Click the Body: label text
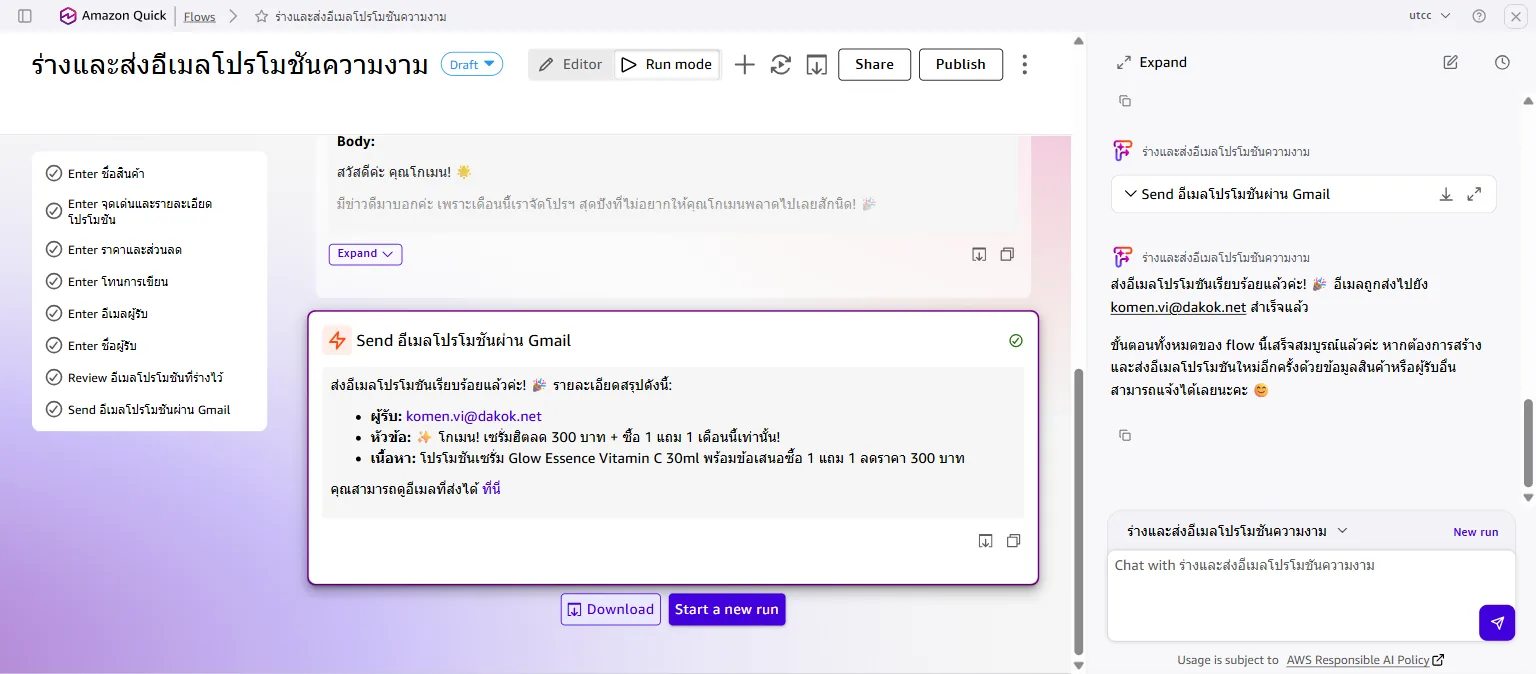The image size is (1536, 674). [x=356, y=142]
